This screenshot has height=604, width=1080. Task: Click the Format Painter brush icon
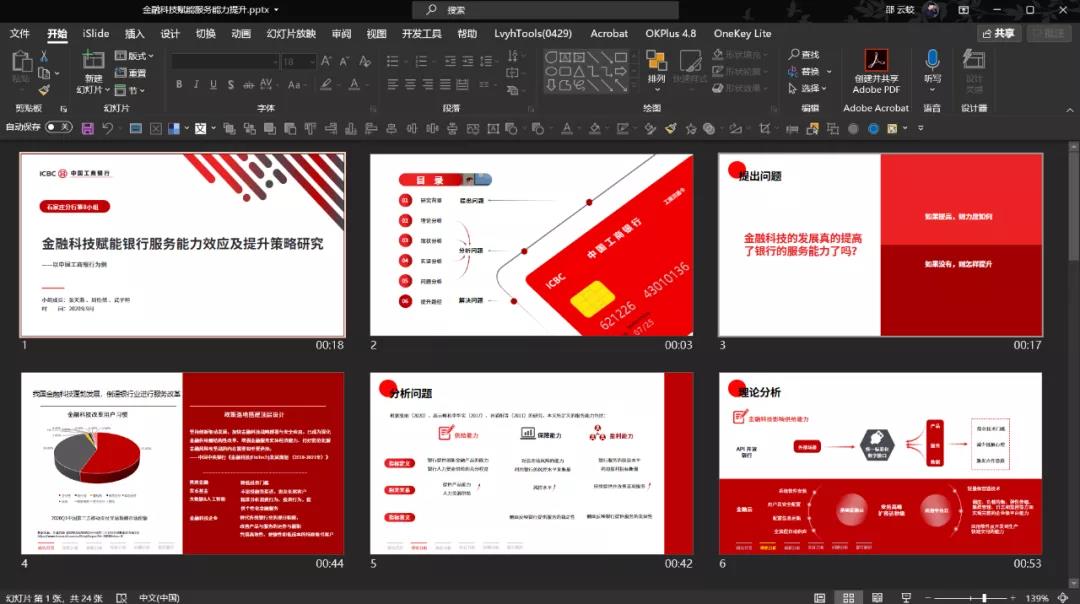point(44,90)
